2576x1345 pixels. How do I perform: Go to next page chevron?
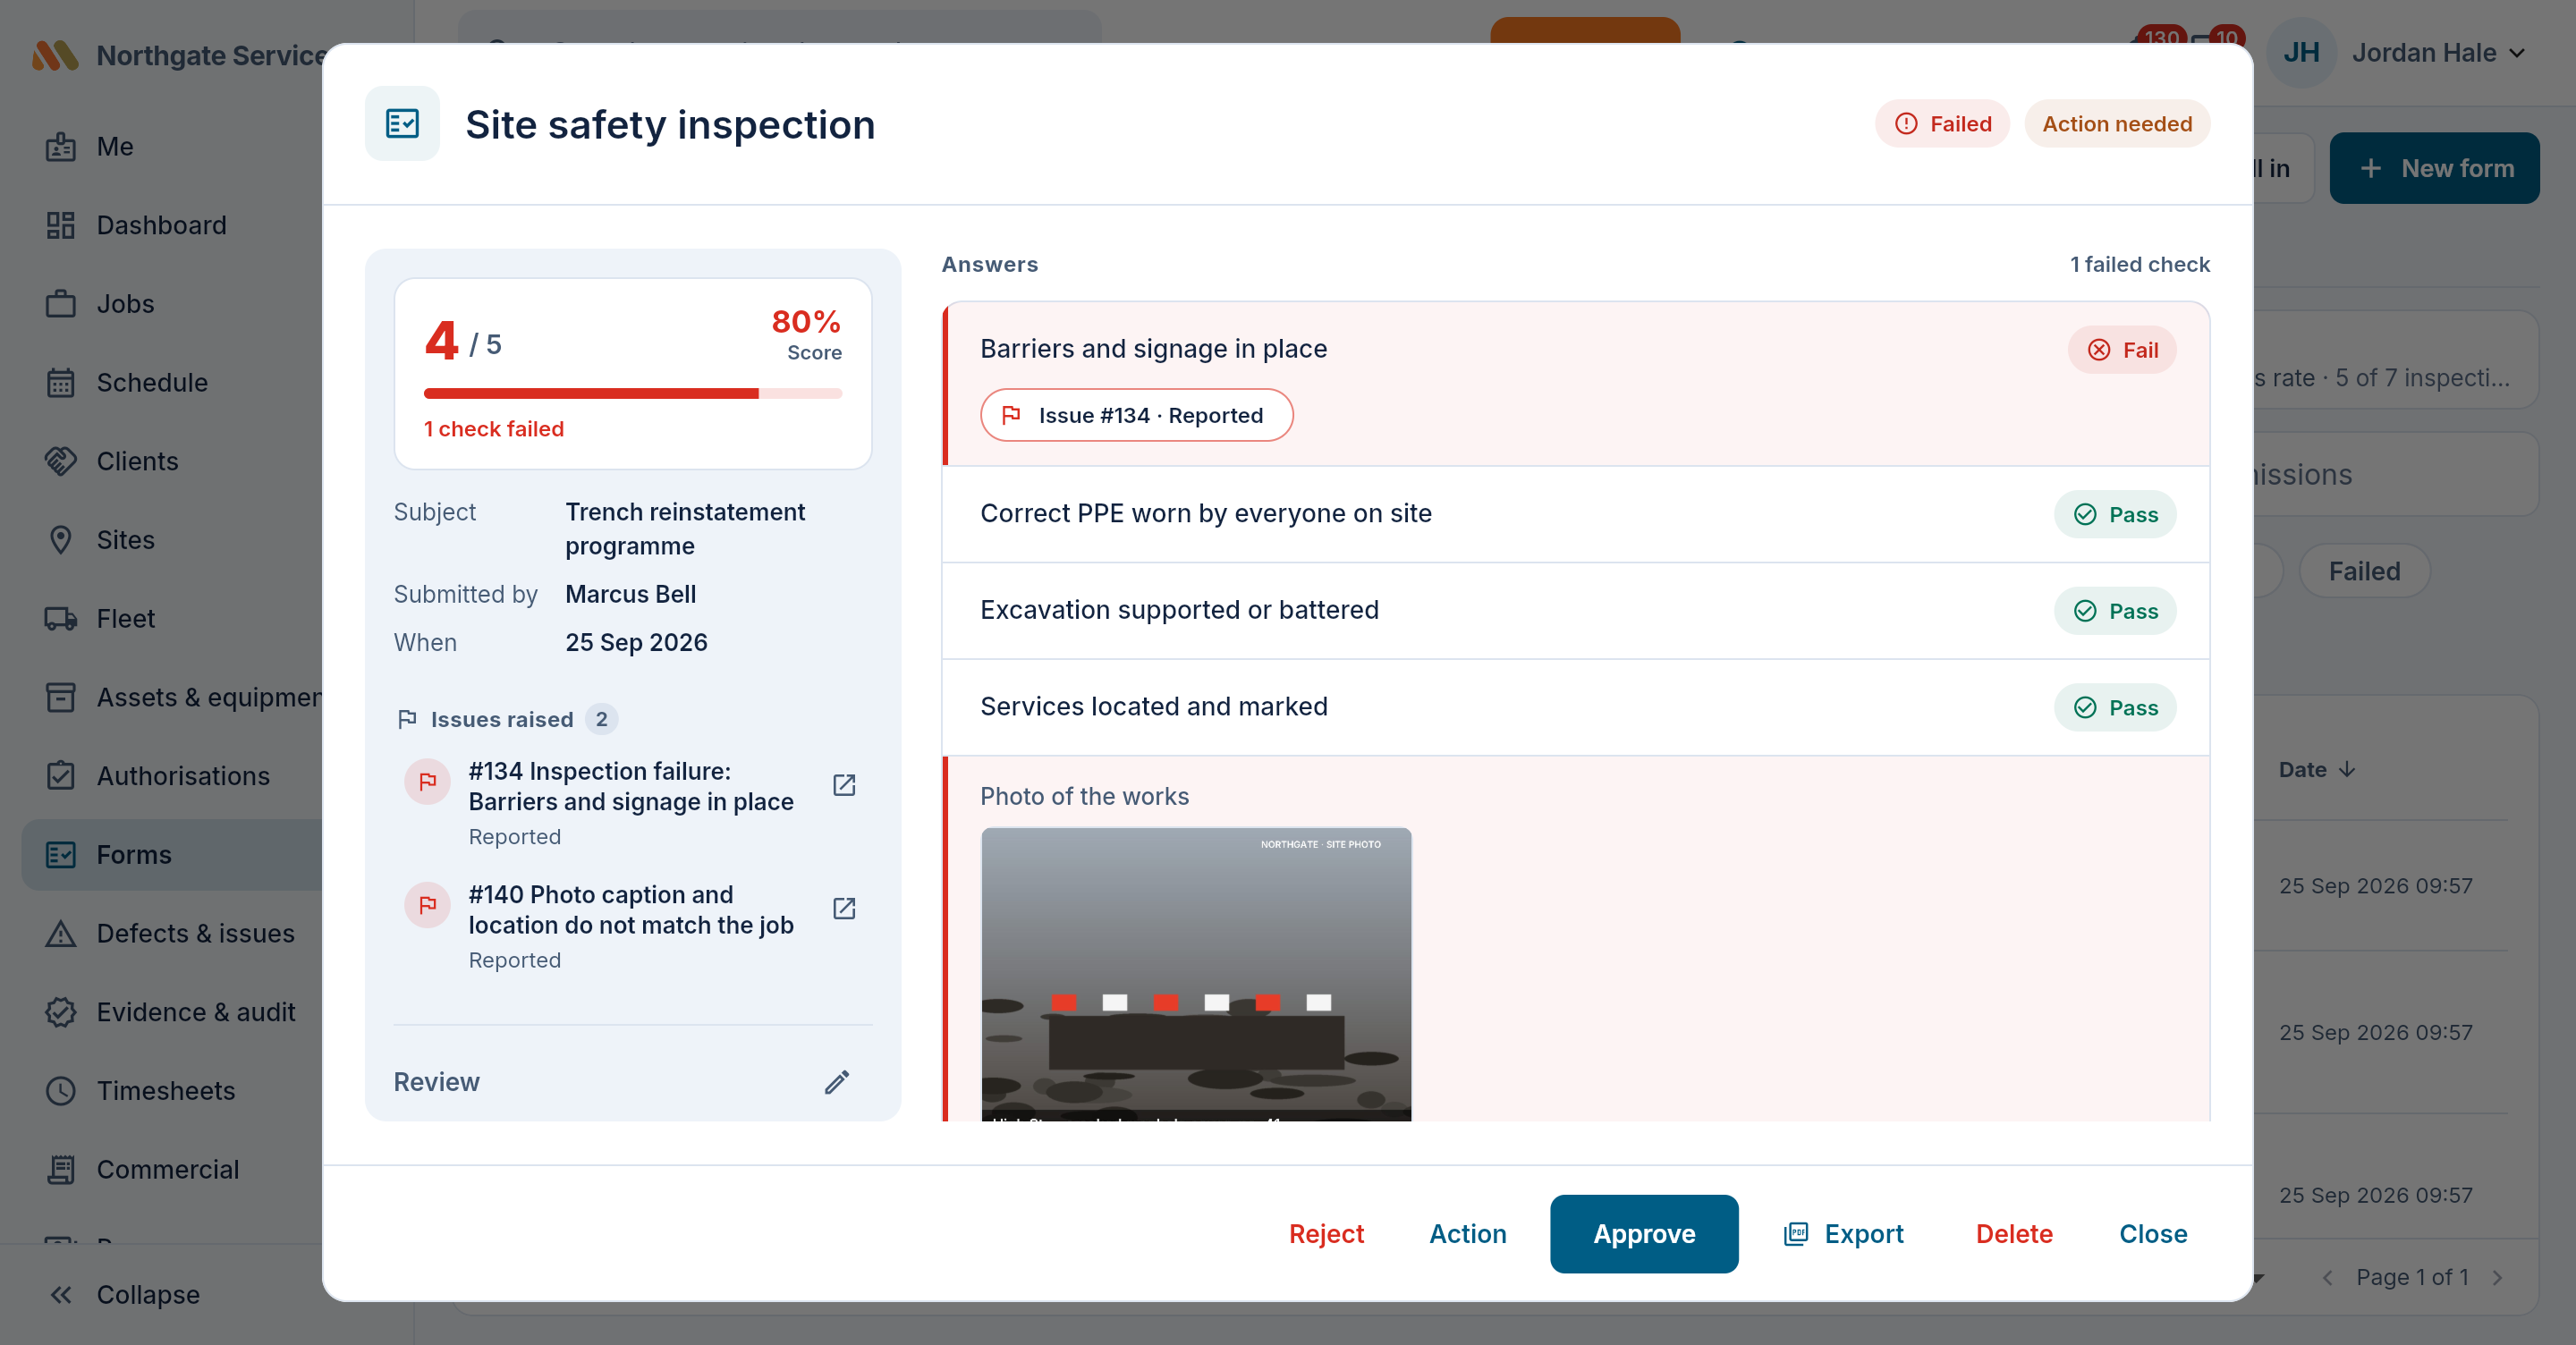(x=2497, y=1277)
